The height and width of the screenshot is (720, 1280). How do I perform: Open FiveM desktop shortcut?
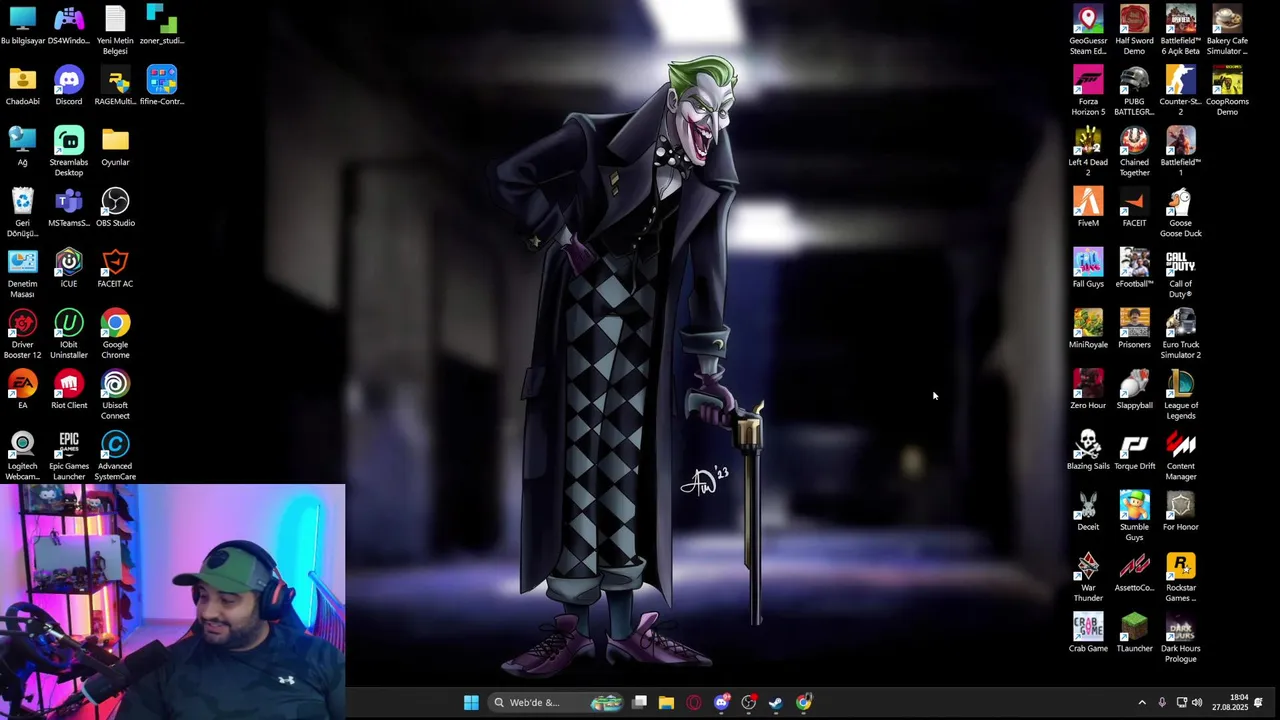(x=1088, y=207)
